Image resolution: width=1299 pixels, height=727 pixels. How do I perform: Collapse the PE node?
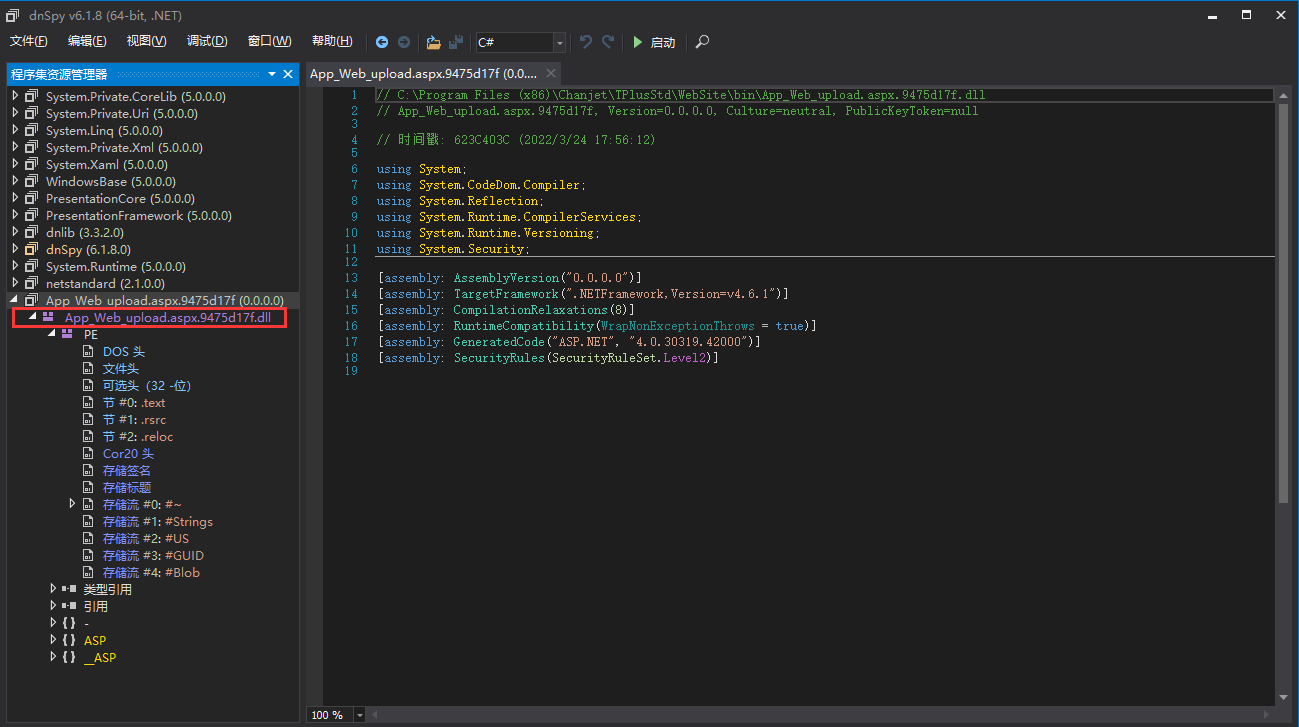pos(52,334)
